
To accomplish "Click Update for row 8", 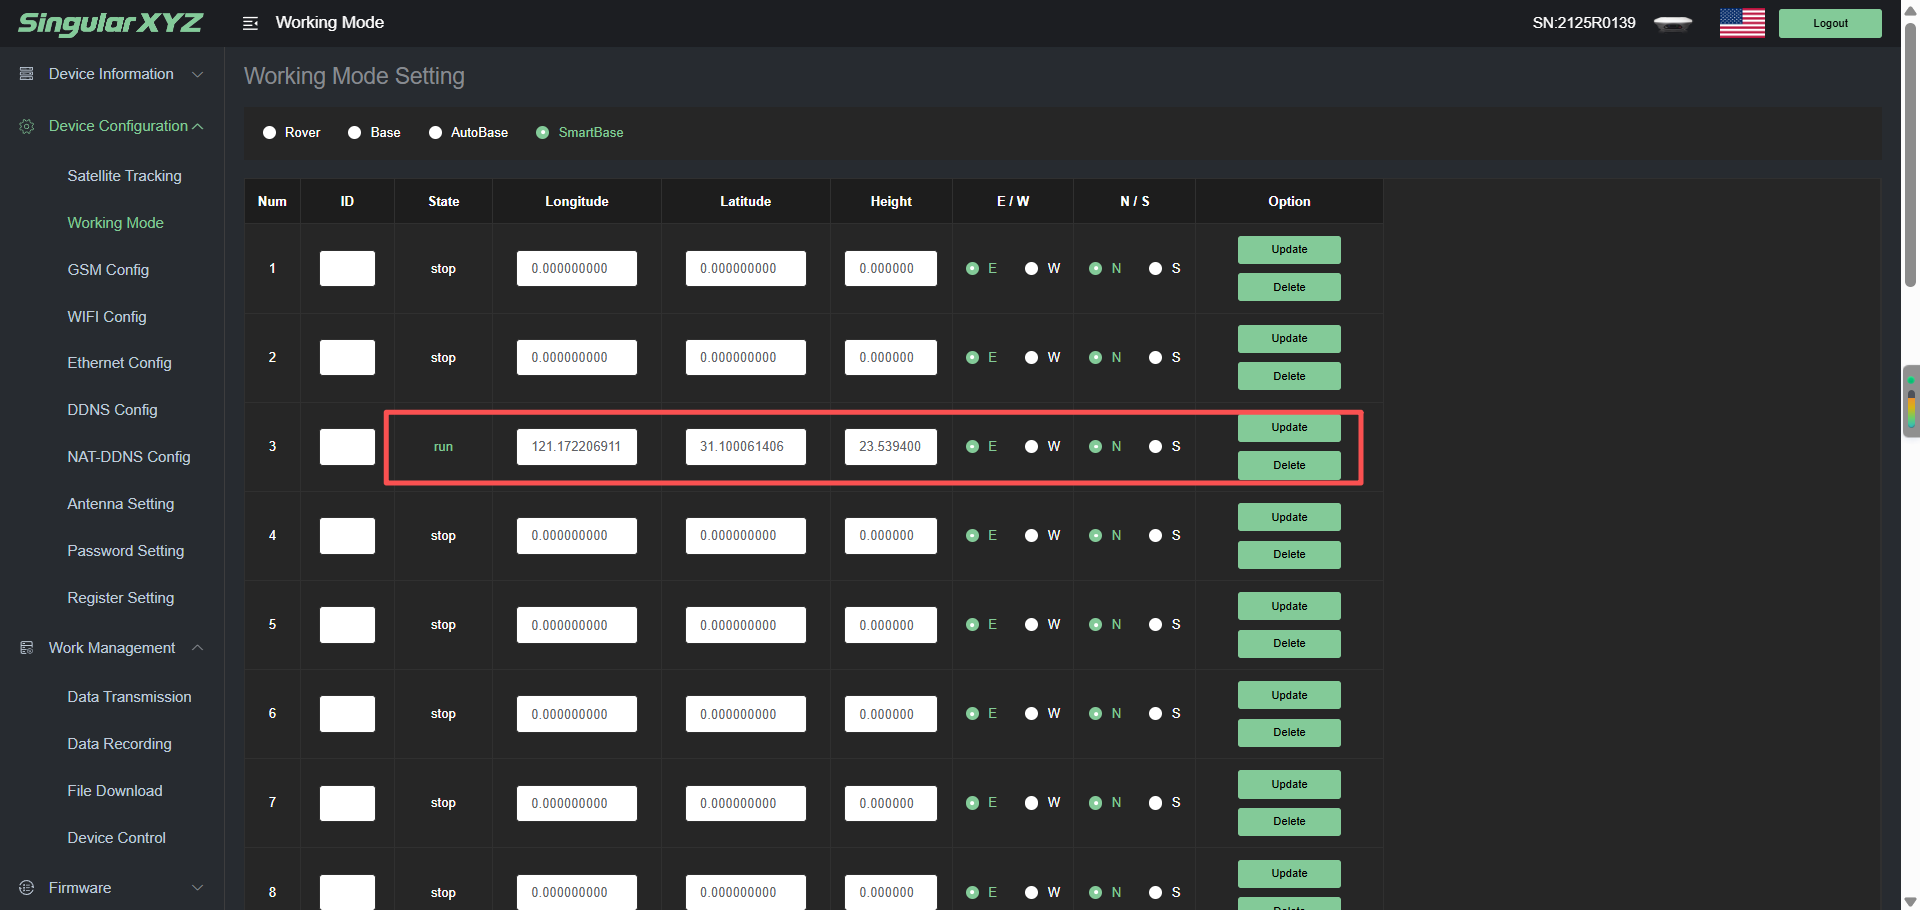I will click(1289, 874).
